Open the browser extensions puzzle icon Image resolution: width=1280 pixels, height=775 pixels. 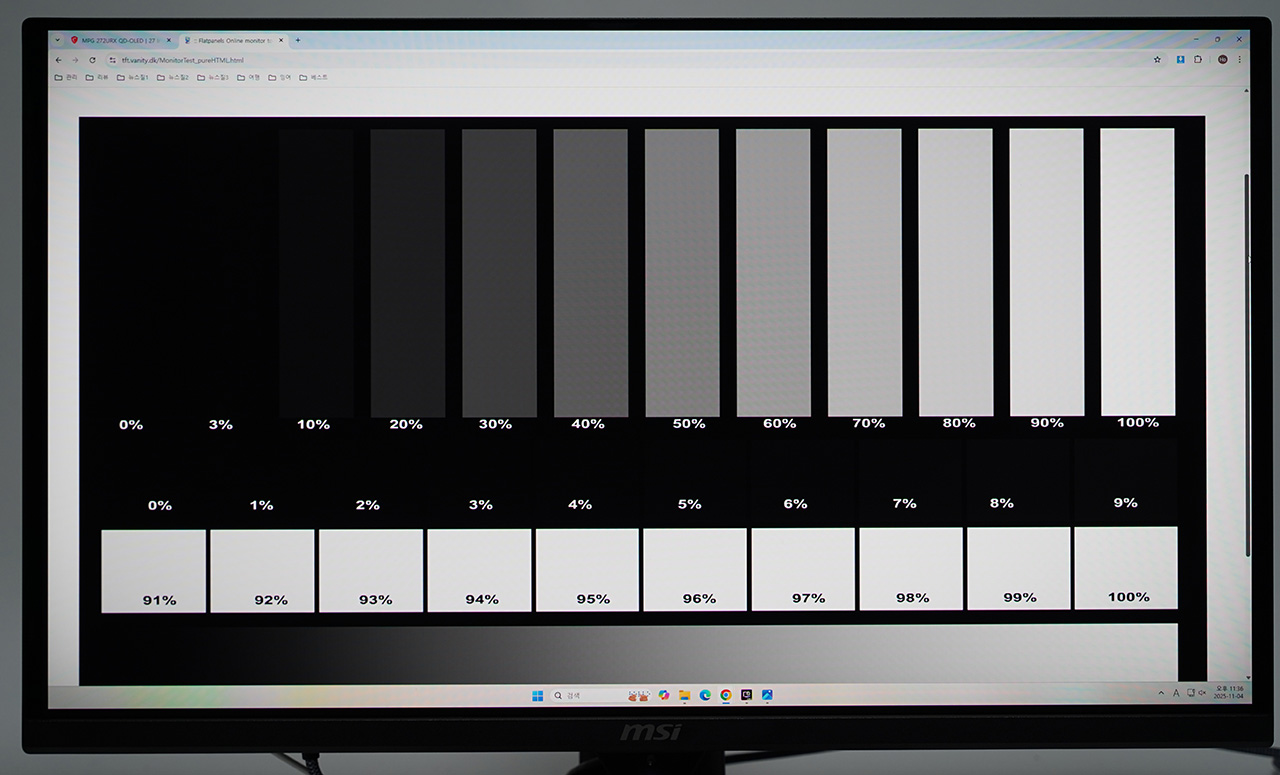(1198, 60)
